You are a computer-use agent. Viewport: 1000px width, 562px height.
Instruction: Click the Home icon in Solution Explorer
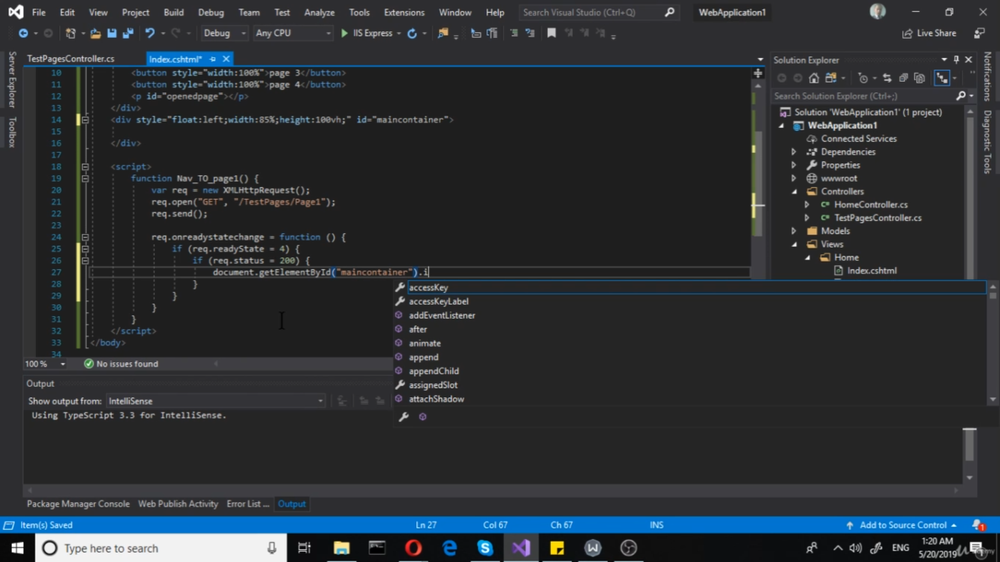(x=814, y=78)
